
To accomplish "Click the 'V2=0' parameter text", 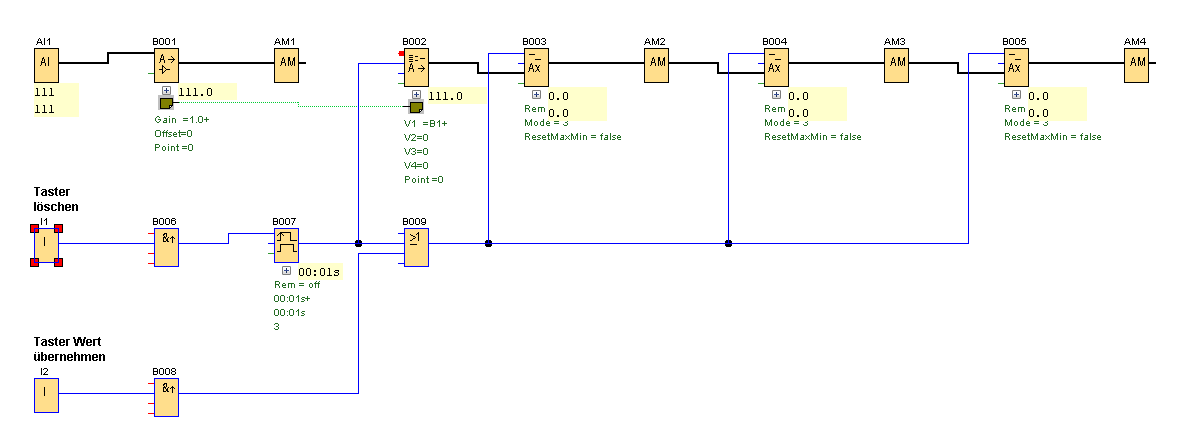I will (415, 138).
